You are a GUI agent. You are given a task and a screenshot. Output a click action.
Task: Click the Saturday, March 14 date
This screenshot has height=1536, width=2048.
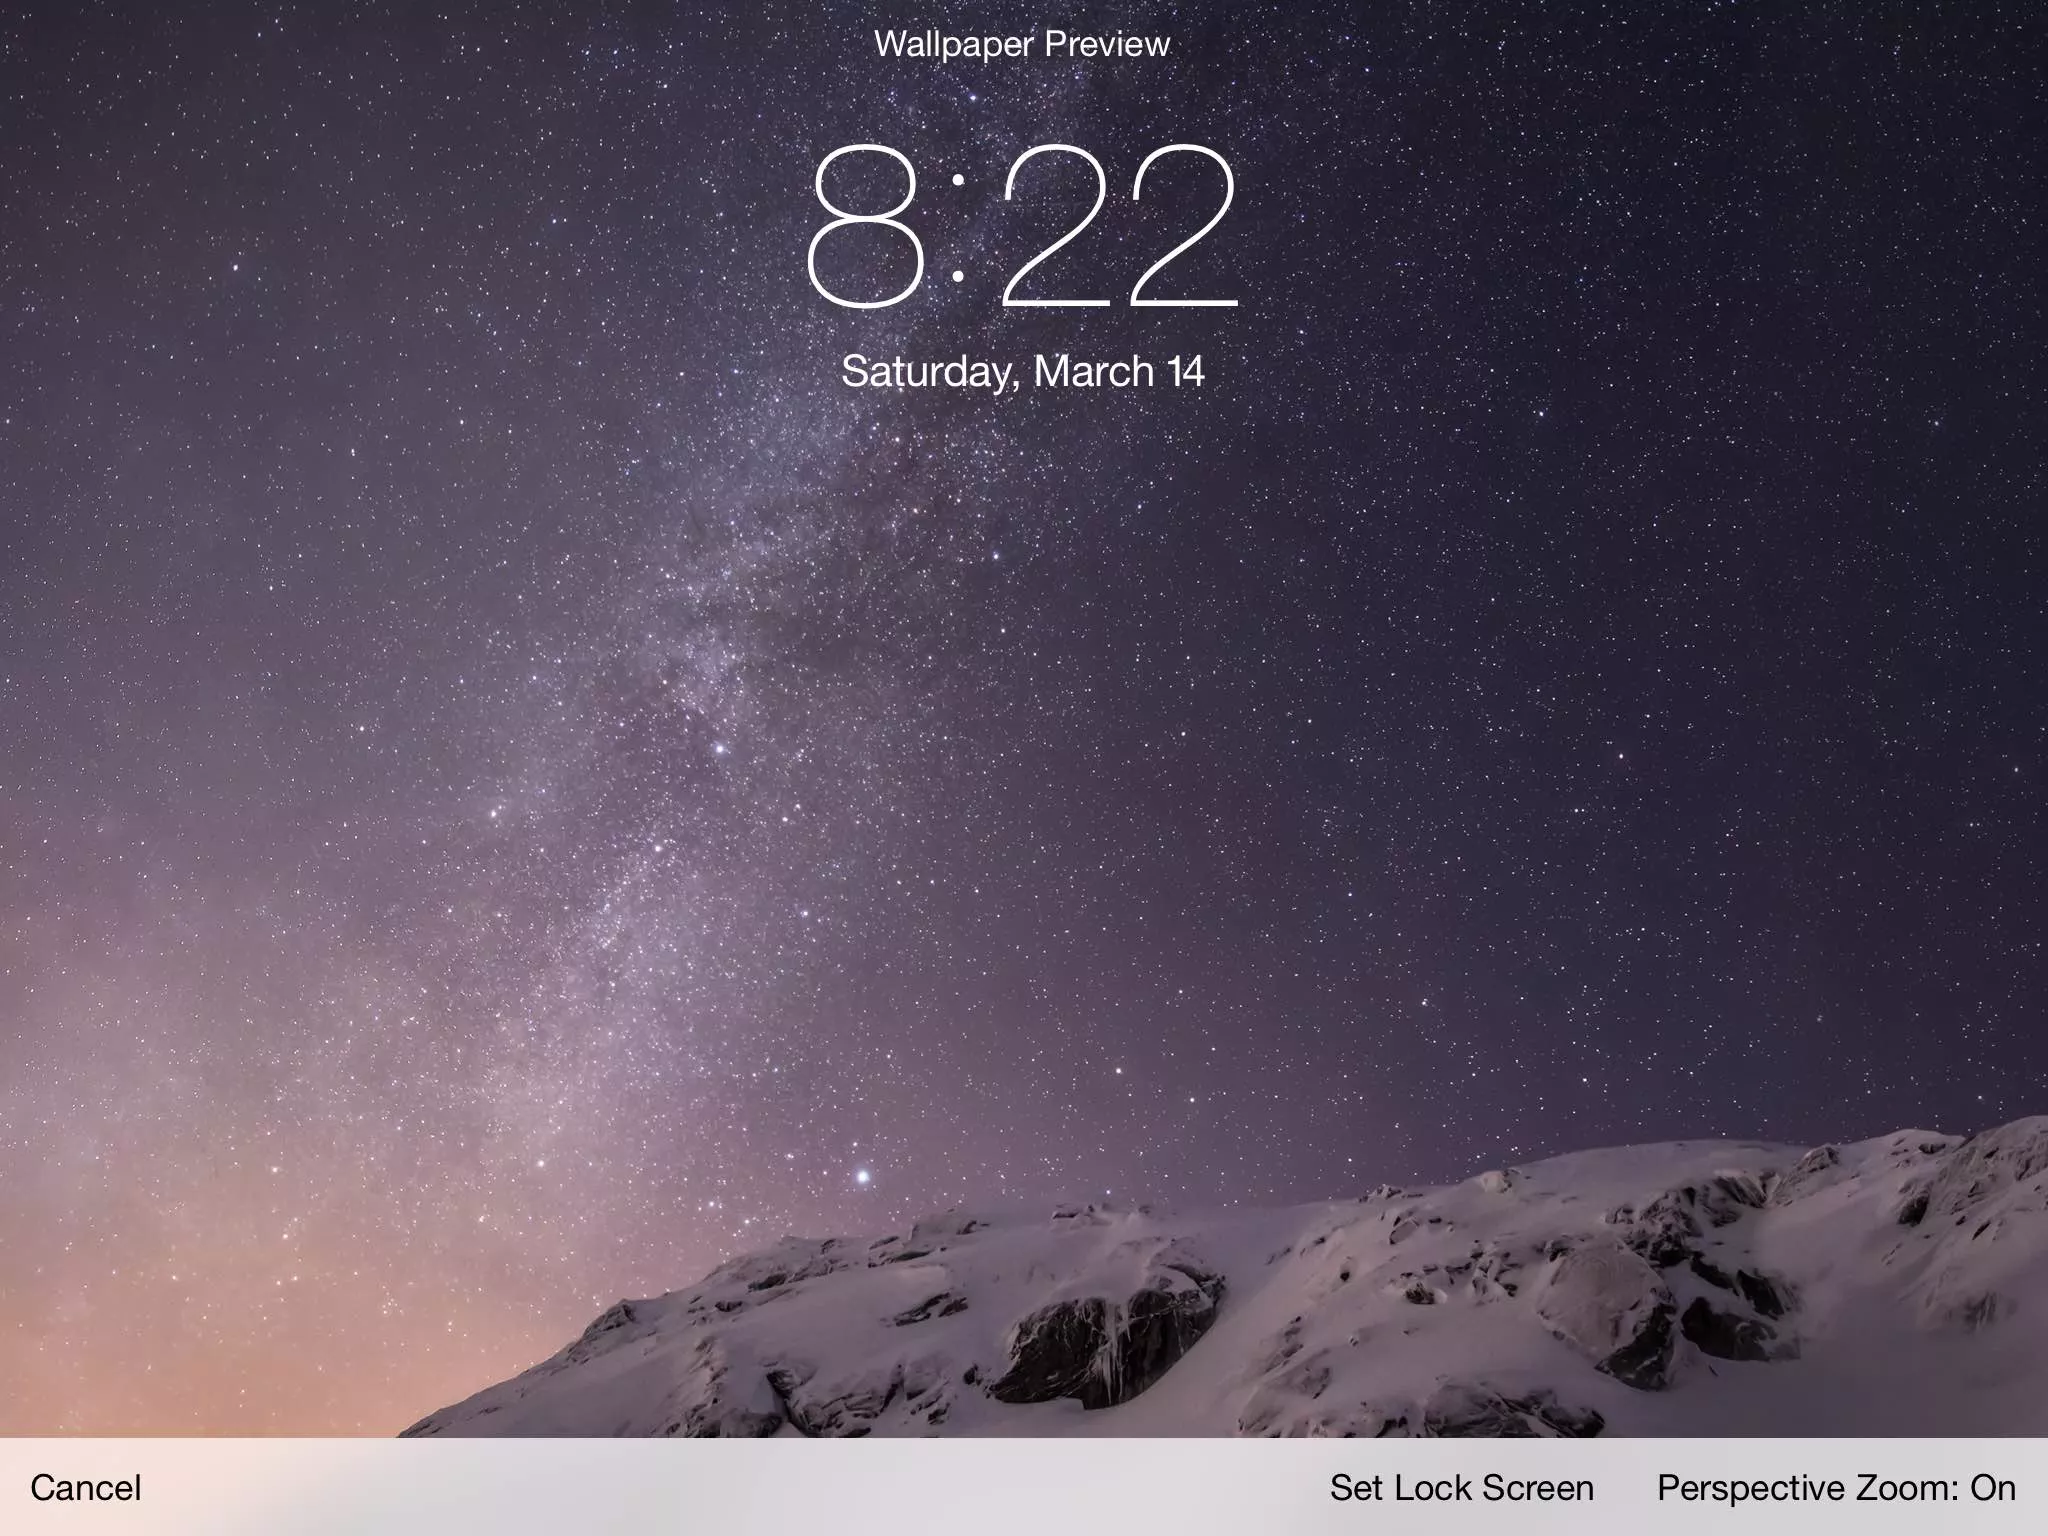[1022, 372]
